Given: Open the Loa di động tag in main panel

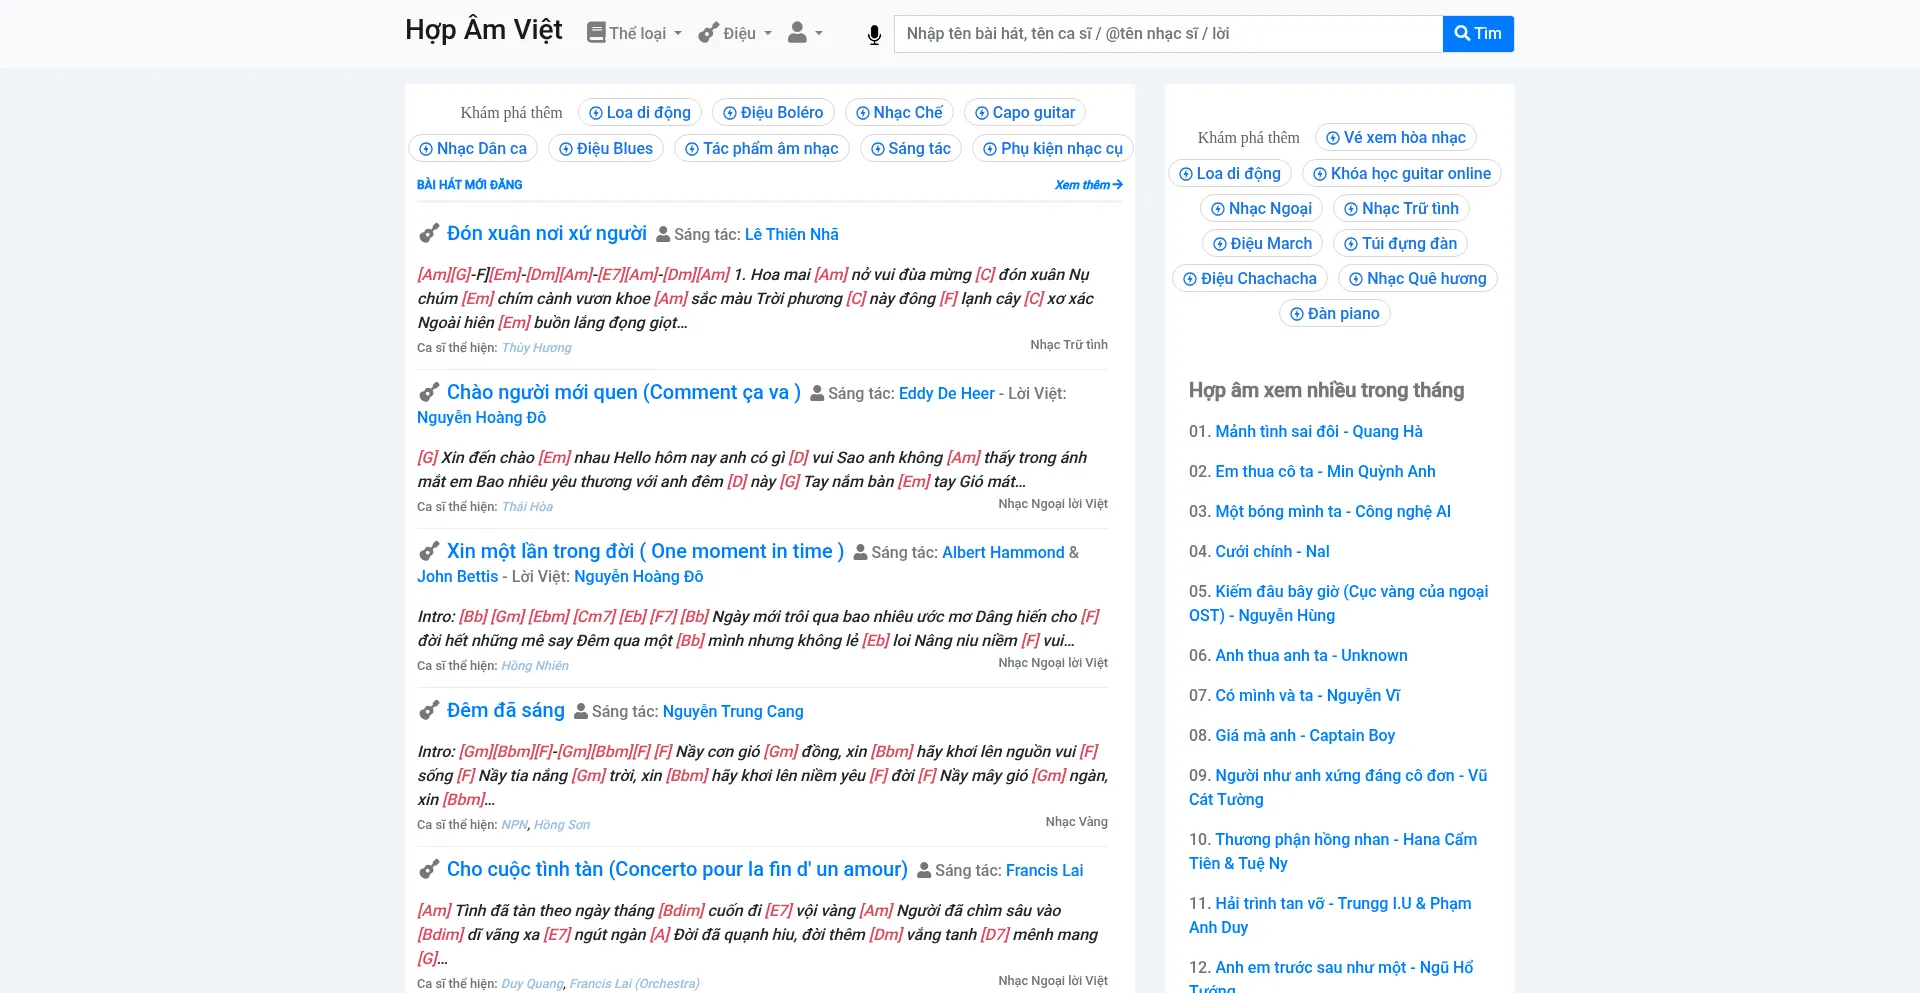Looking at the screenshot, I should [x=640, y=113].
